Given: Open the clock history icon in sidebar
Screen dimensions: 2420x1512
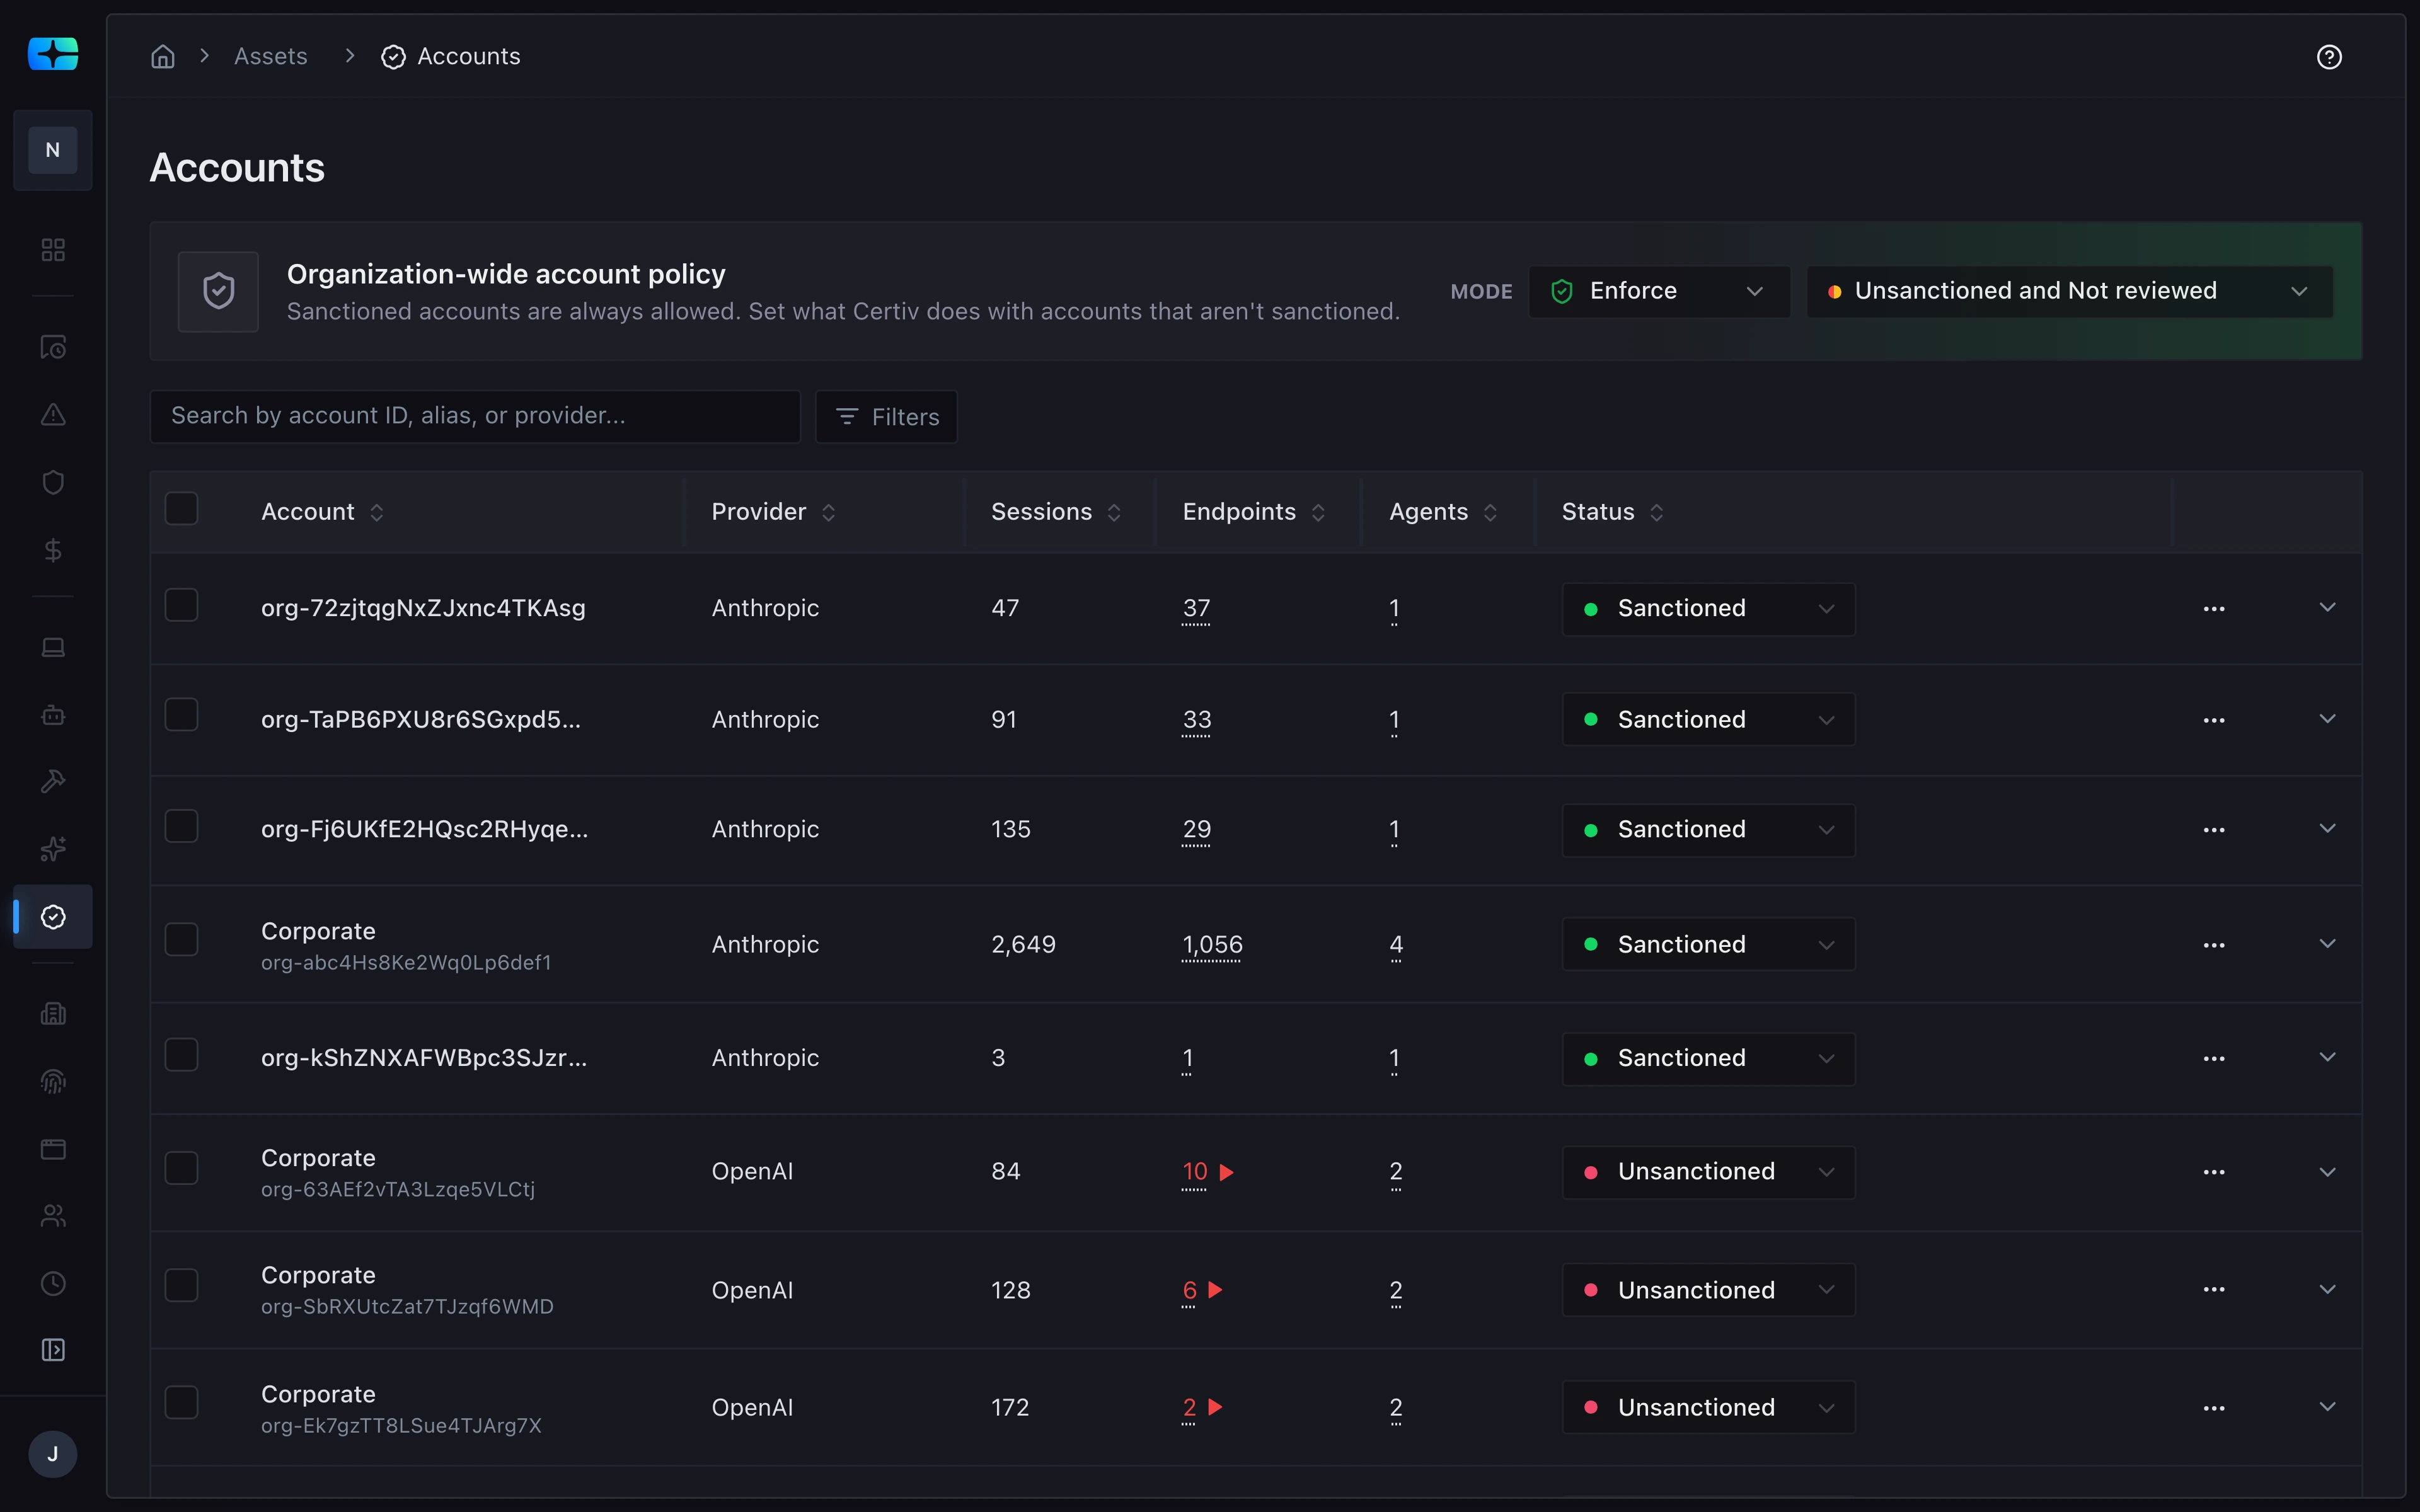Looking at the screenshot, I should point(53,1283).
